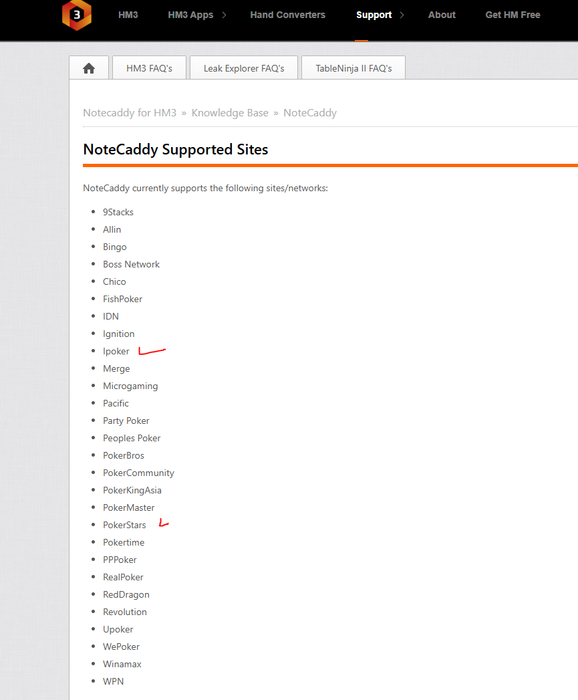Click the RedDragon list entry
Screen dimensions: 578x700
(126, 595)
